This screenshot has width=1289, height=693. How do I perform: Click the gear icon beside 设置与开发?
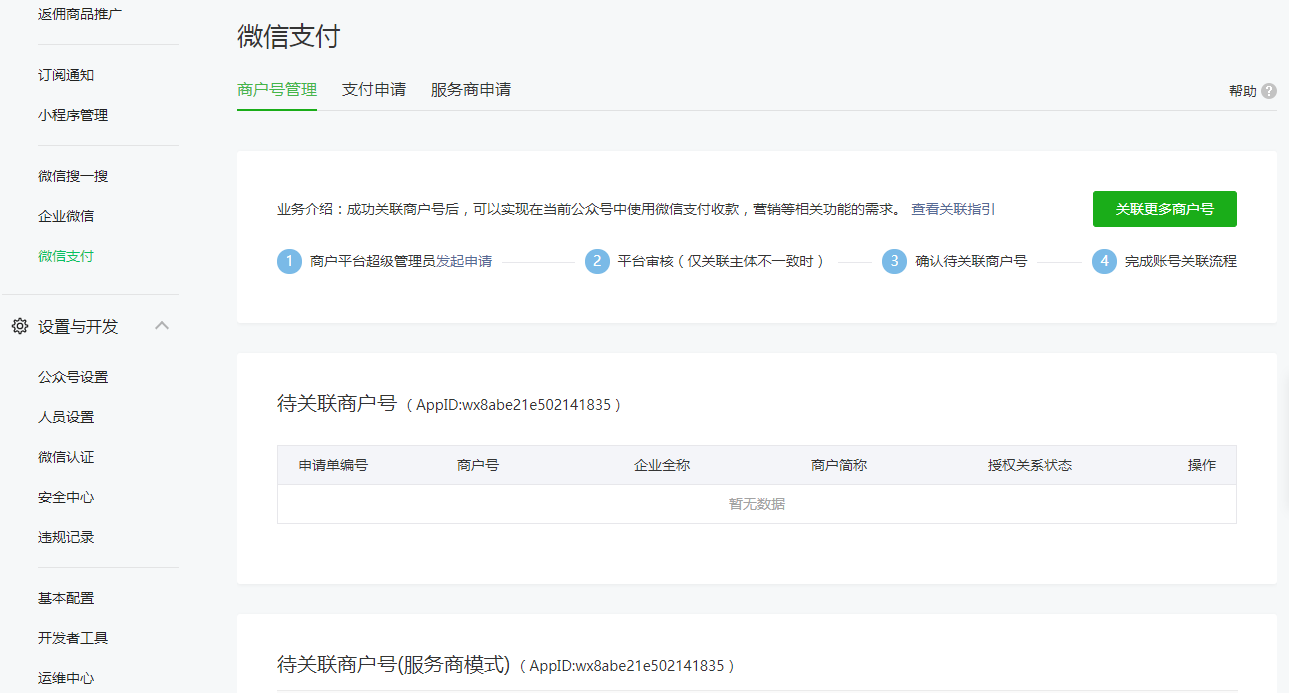click(x=19, y=326)
